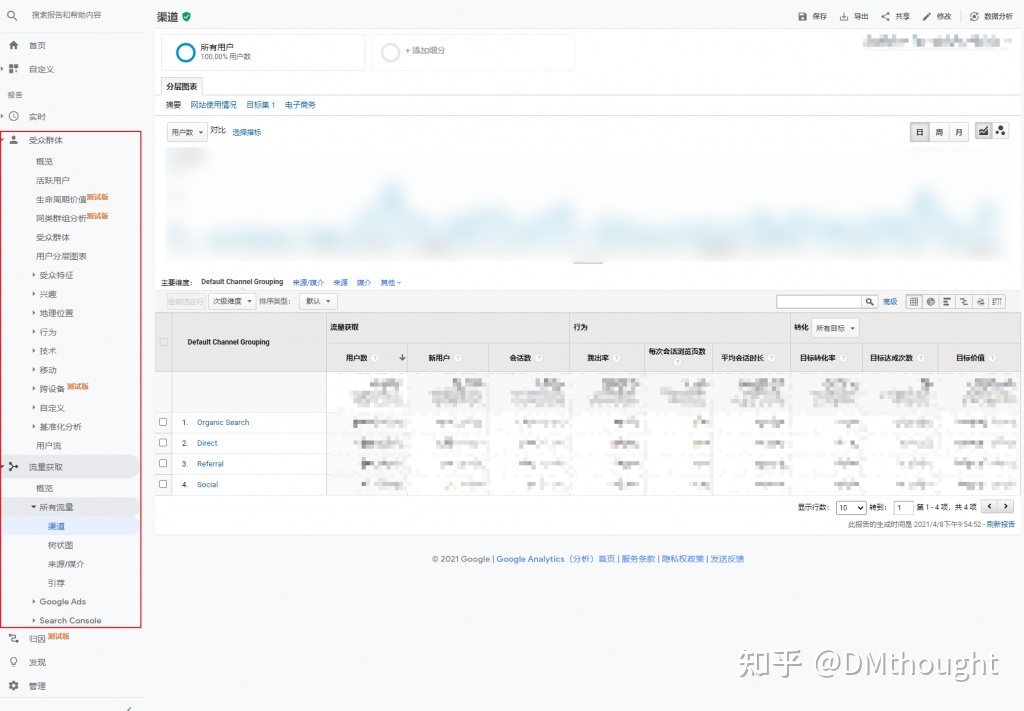The width and height of the screenshot is (1024, 711).
Task: Go to next page arrow in pagination
Action: [x=1006, y=506]
